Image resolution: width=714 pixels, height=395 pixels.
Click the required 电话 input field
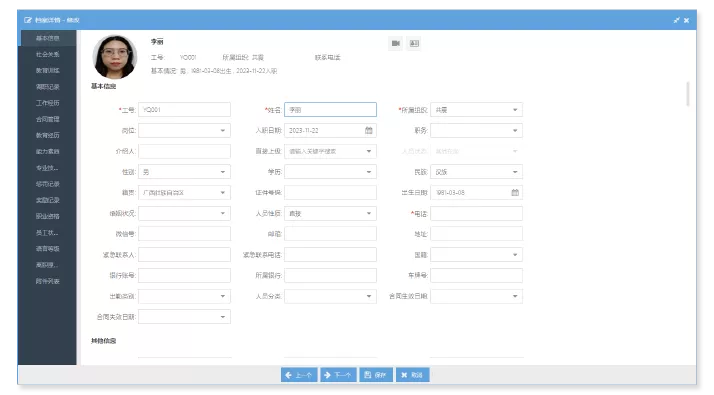coord(477,213)
